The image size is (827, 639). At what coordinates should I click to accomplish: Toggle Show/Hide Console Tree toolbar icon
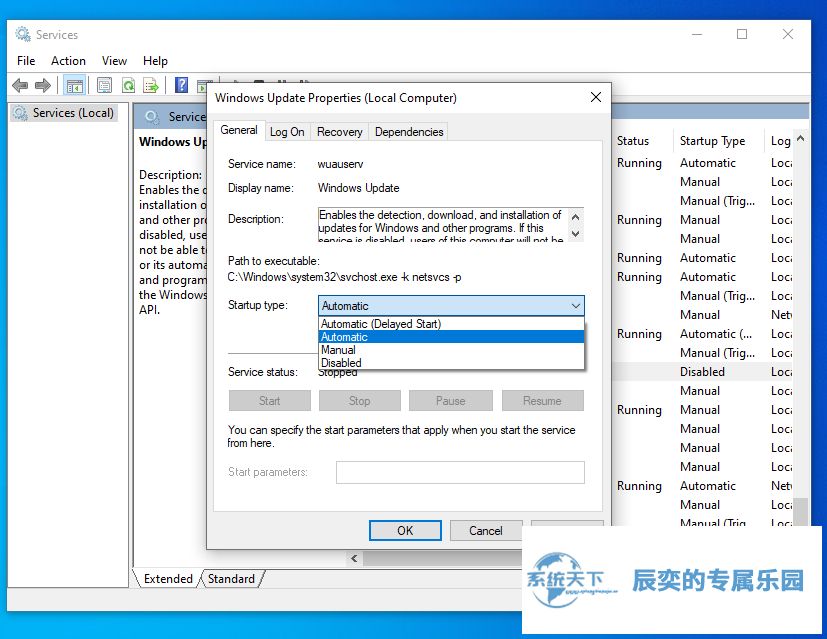[x=74, y=85]
